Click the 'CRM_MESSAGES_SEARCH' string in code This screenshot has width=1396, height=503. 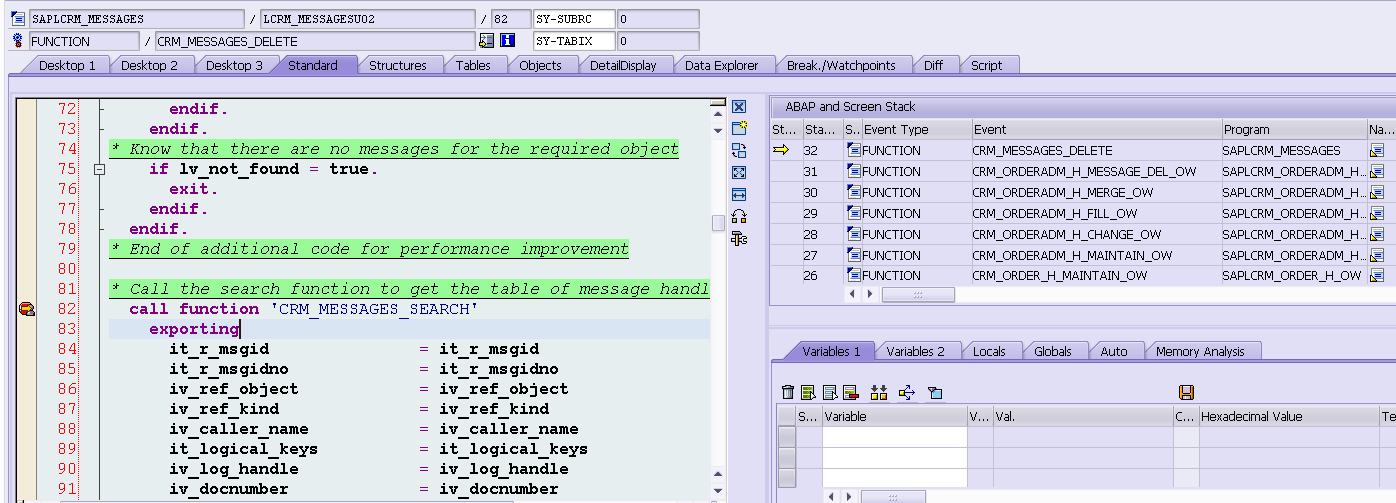373,309
